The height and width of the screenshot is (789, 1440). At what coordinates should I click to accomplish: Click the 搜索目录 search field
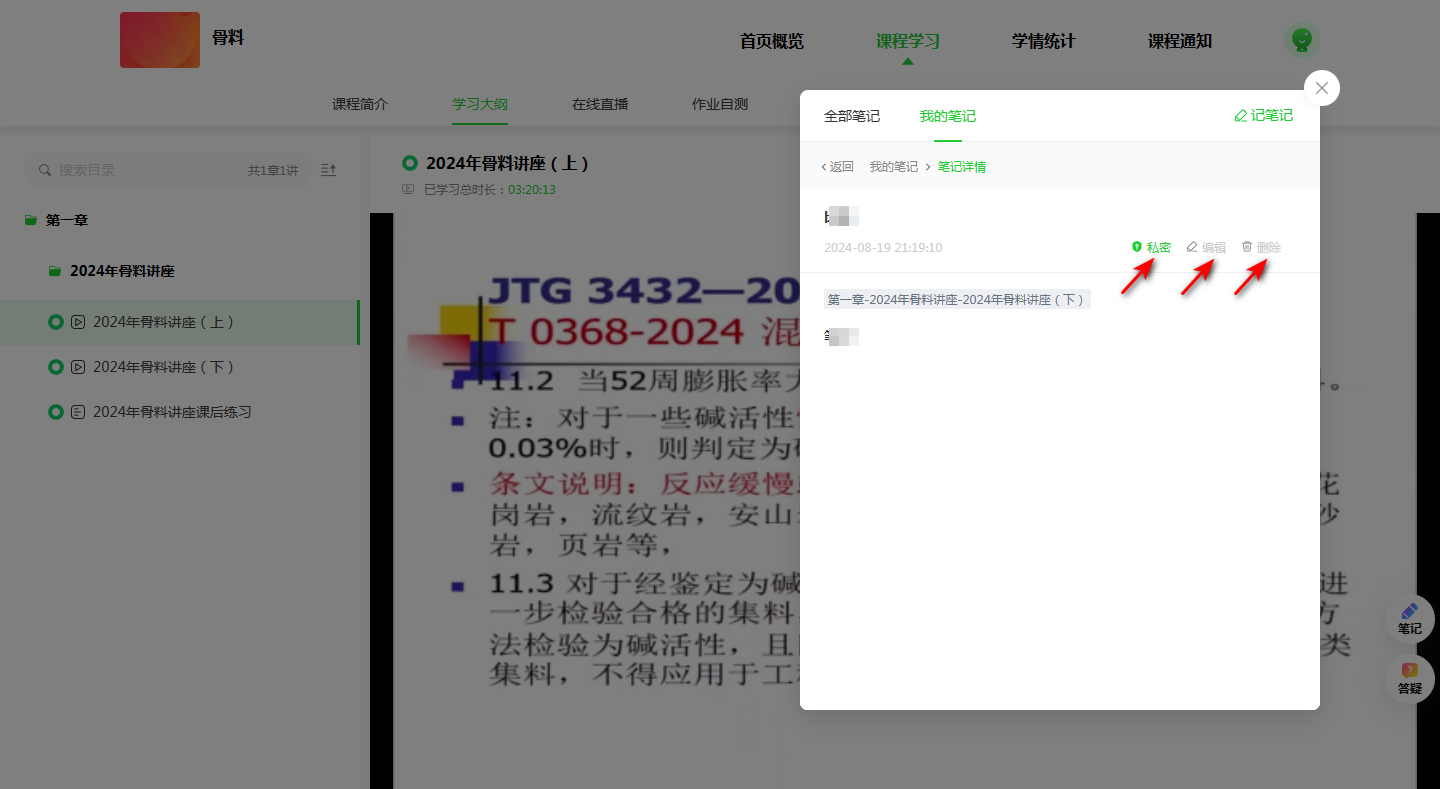pos(140,170)
